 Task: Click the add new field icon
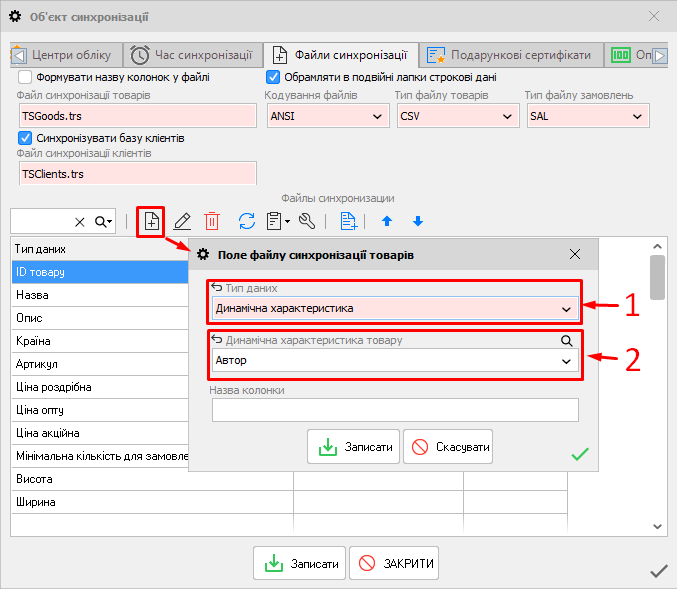pyautogui.click(x=150, y=221)
